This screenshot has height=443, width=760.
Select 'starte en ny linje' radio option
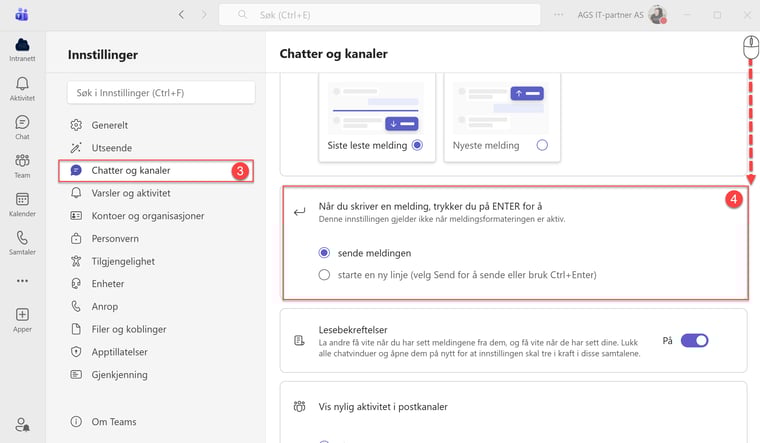(x=323, y=275)
